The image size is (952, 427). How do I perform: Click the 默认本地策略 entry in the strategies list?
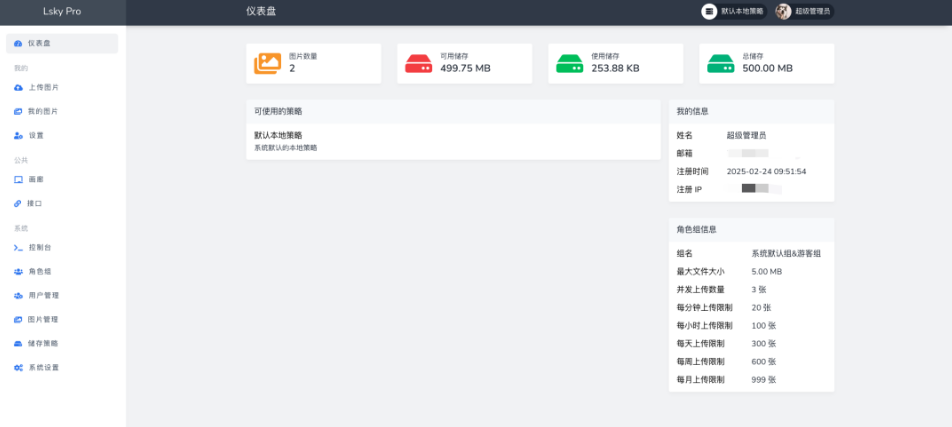click(278, 135)
